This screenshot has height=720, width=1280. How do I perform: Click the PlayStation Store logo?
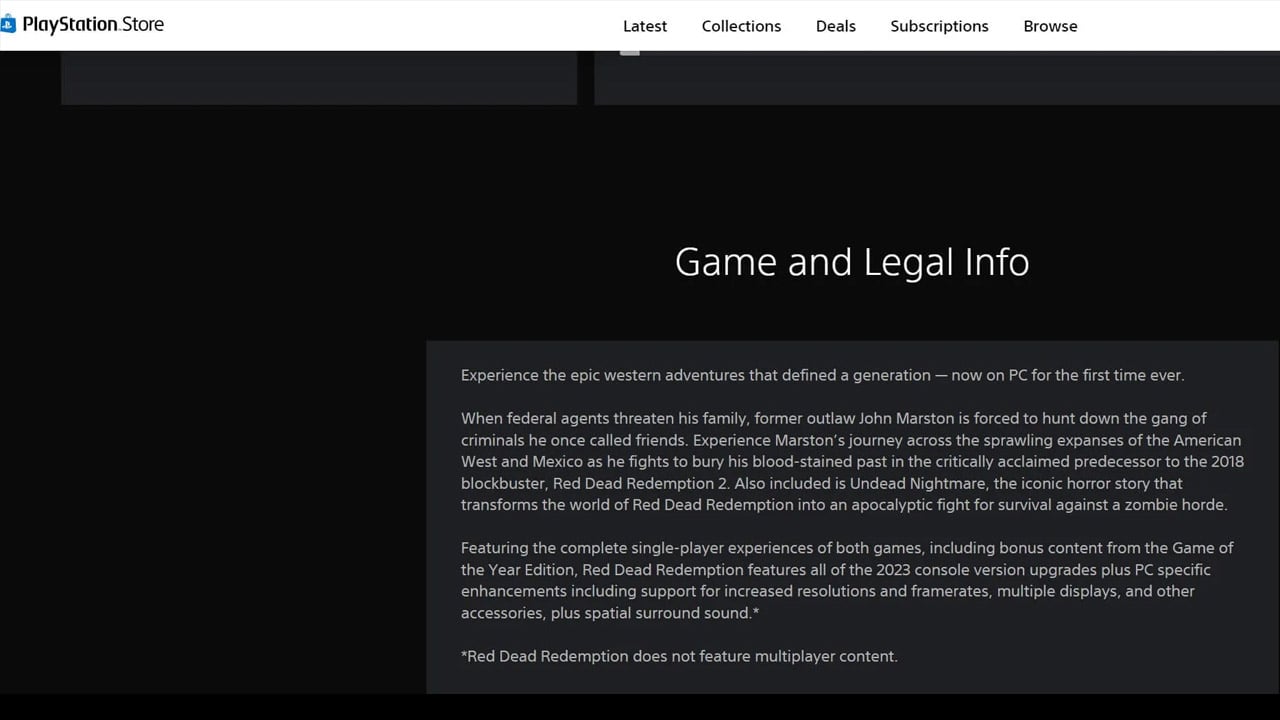coord(82,25)
